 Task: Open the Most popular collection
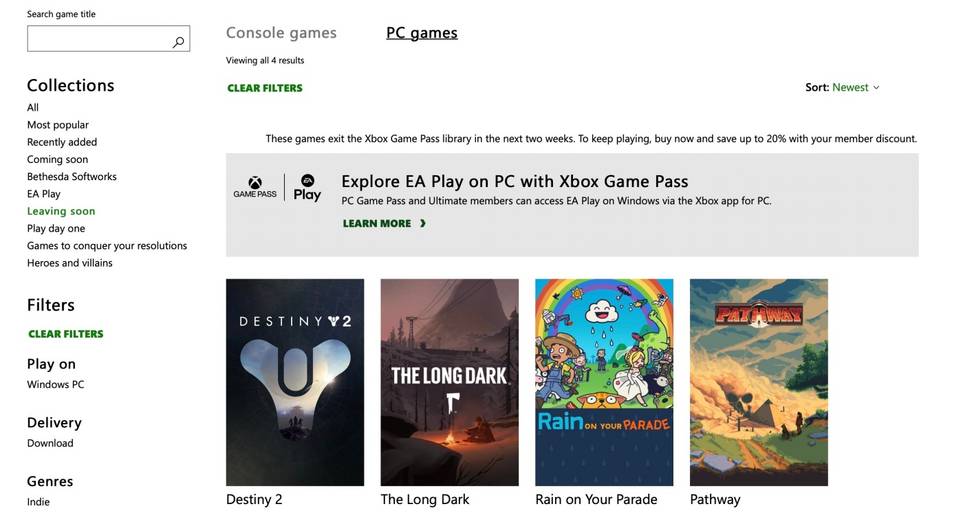58,125
